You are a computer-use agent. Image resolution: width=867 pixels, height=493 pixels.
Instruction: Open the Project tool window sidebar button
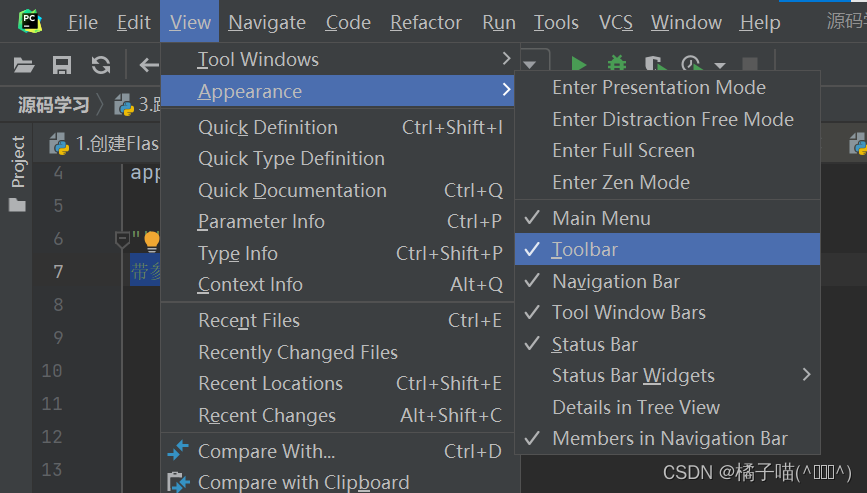click(18, 173)
